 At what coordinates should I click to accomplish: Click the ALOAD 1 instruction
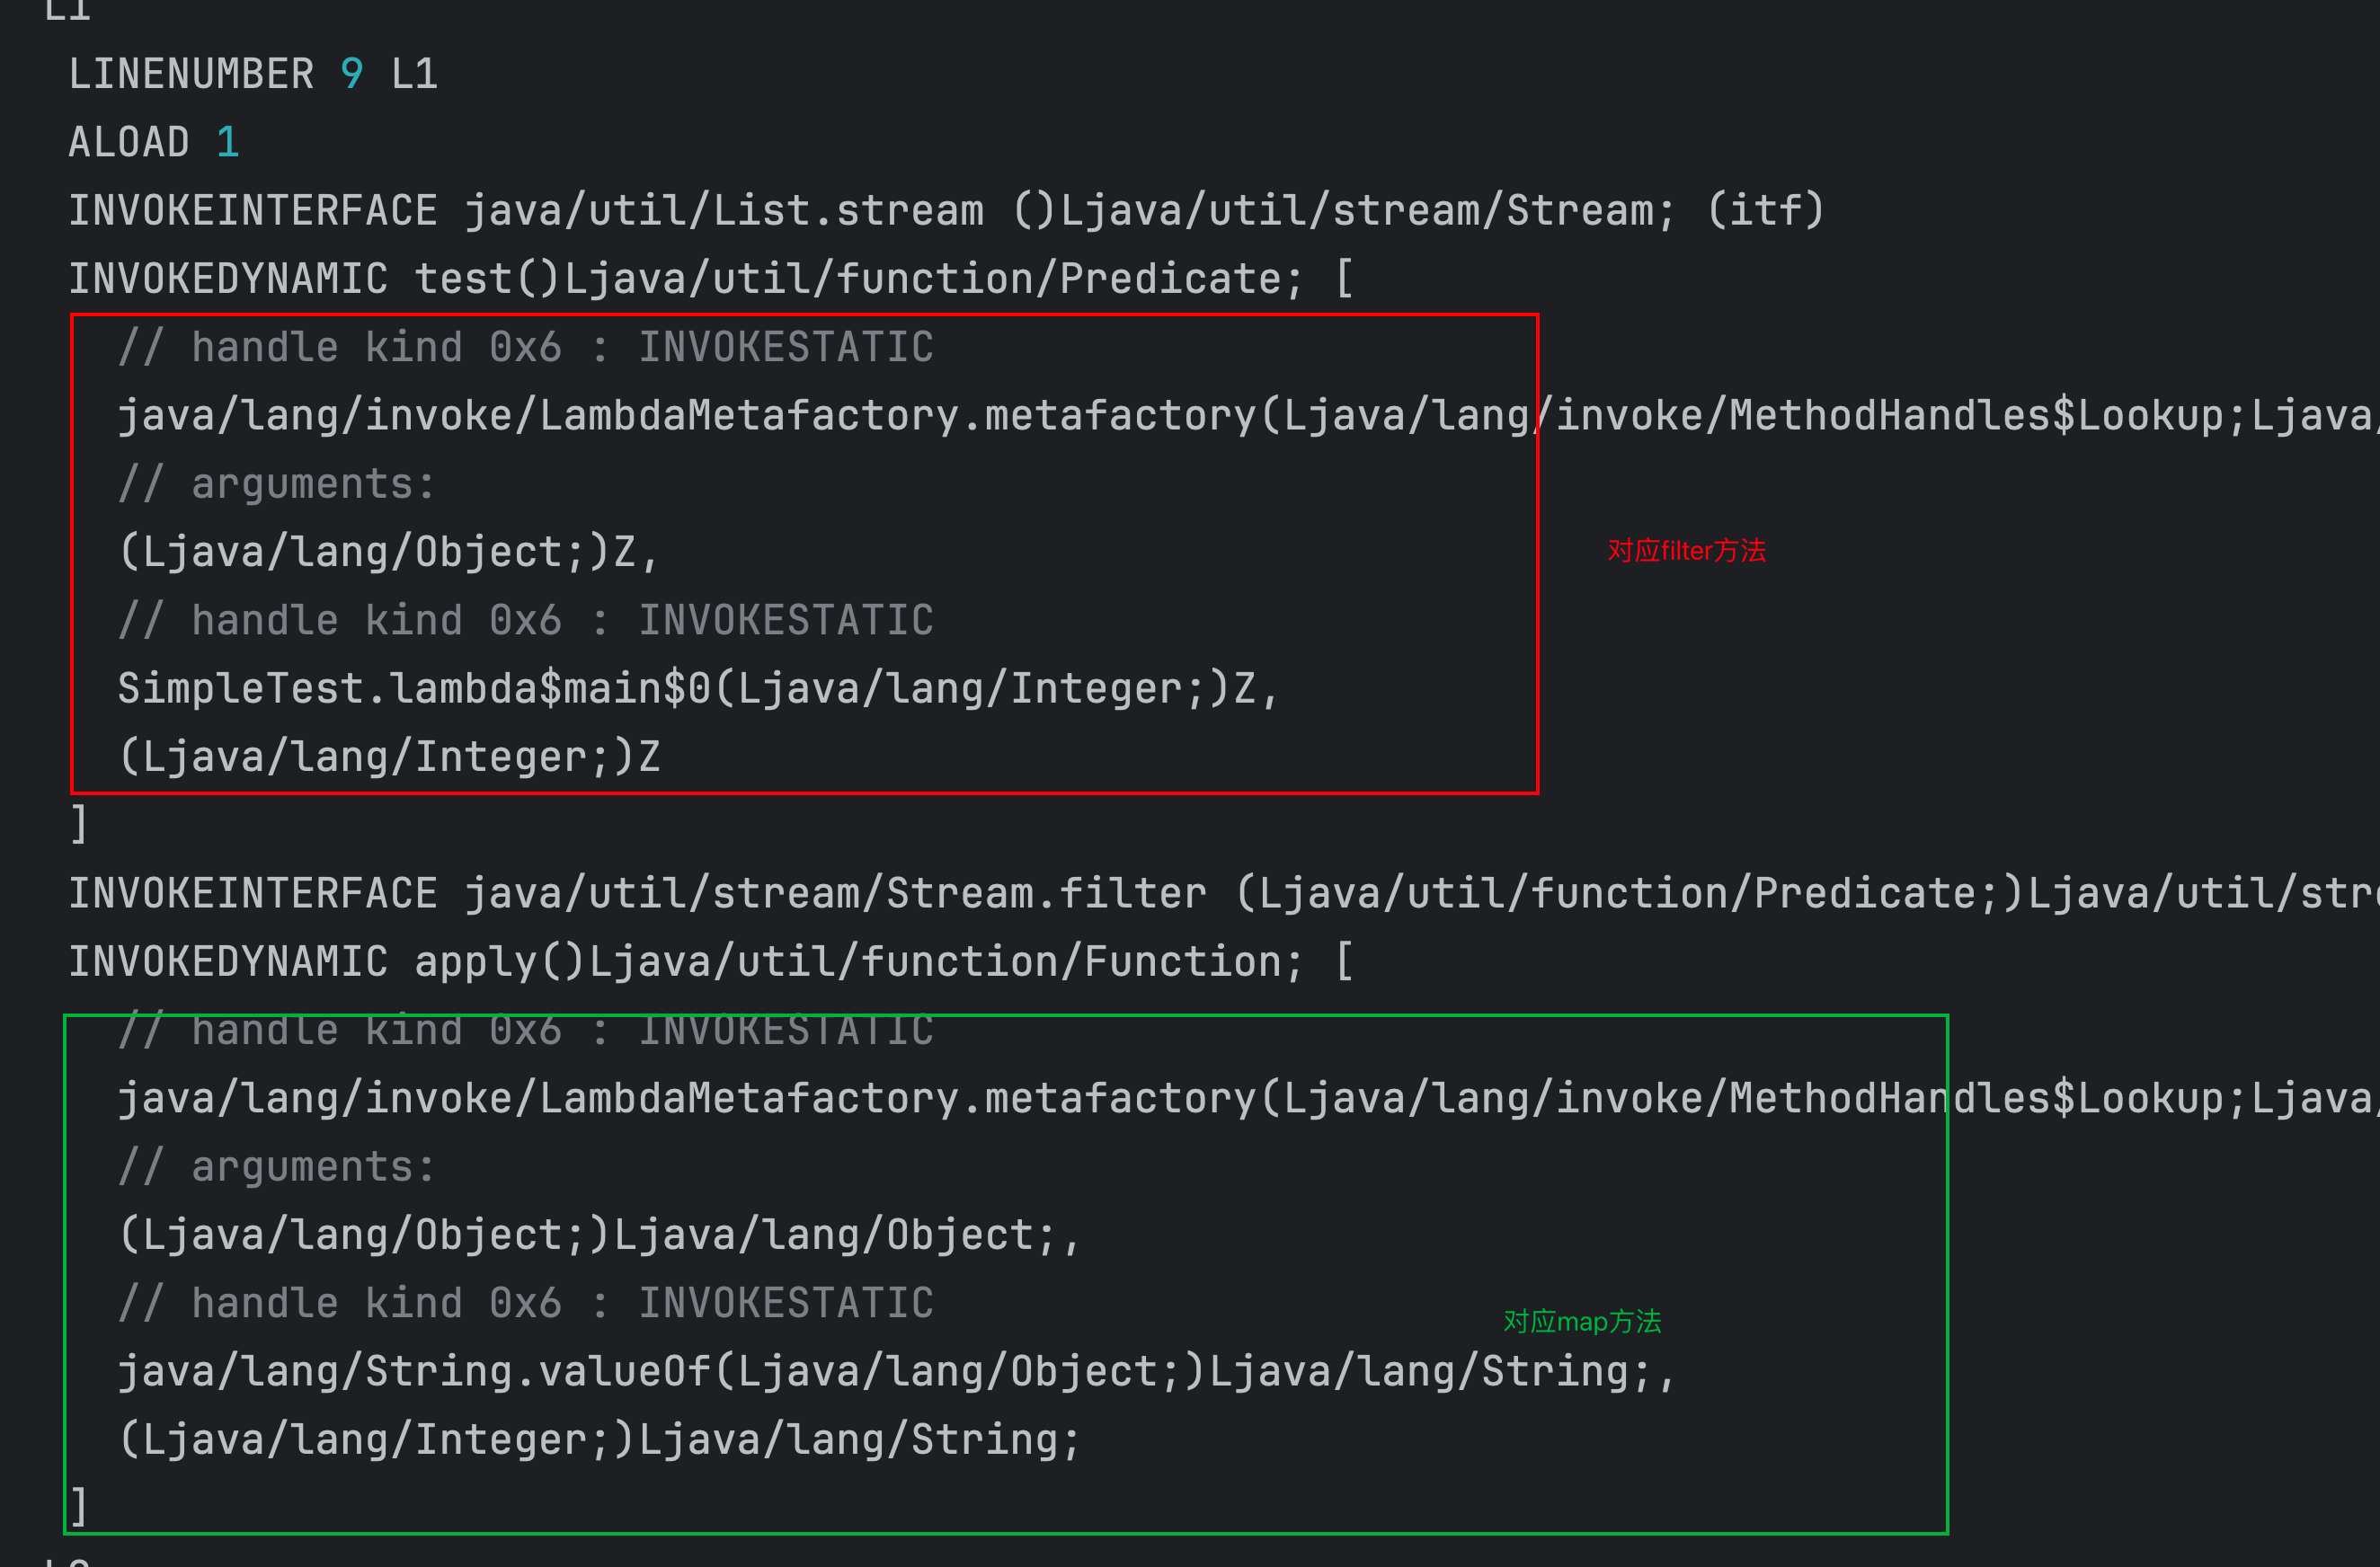(x=153, y=142)
